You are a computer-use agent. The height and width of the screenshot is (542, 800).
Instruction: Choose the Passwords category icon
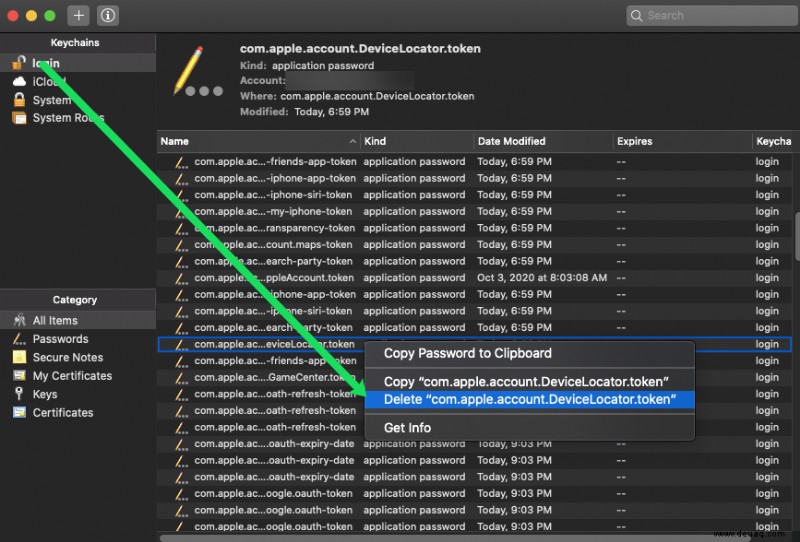click(19, 339)
